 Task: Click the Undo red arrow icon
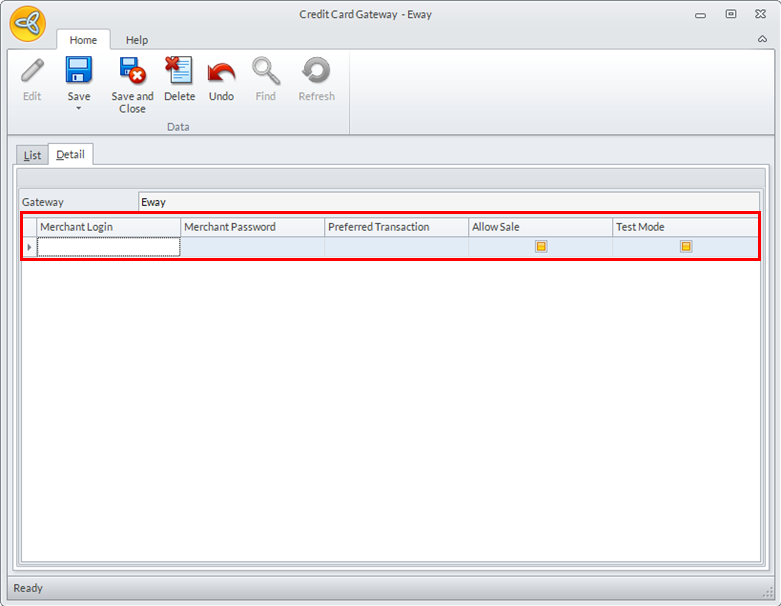point(221,72)
